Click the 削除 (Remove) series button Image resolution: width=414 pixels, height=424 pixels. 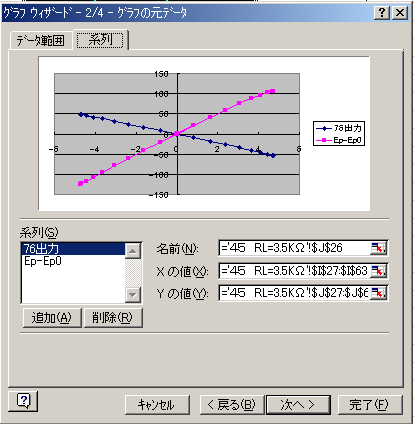(113, 318)
